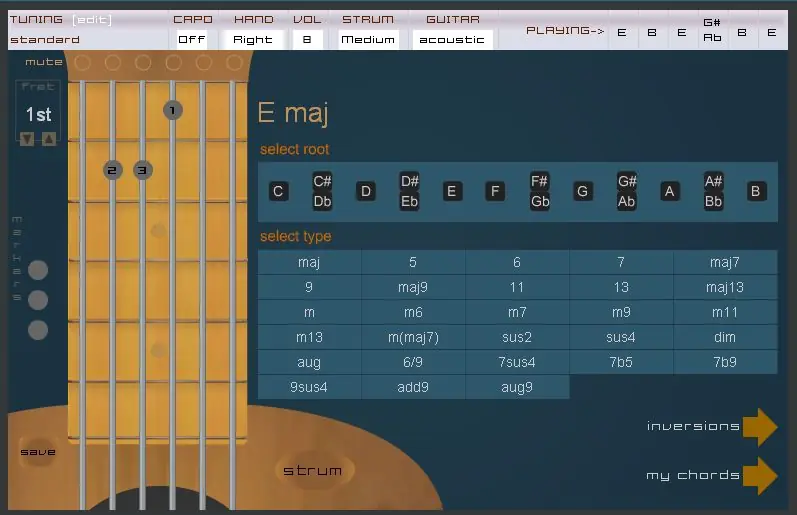Screen dimensions: 797x515
Task: Adjust the Vol value field
Action: [307, 40]
